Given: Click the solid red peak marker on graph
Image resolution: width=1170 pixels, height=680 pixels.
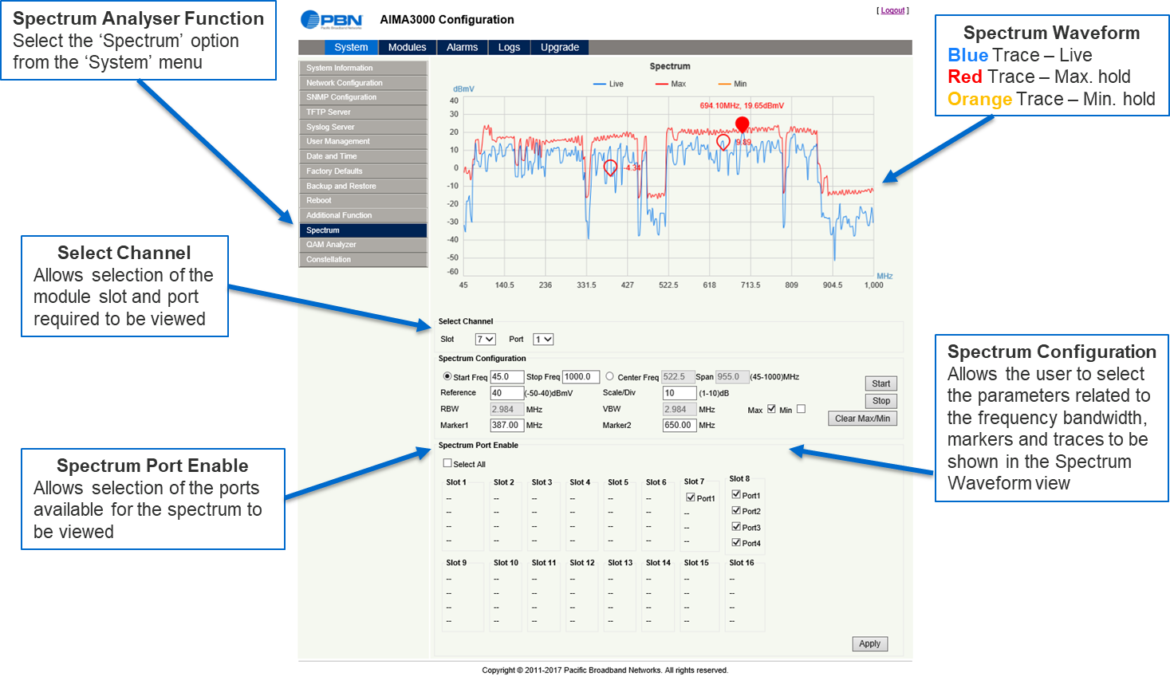Looking at the screenshot, I should pyautogui.click(x=742, y=125).
